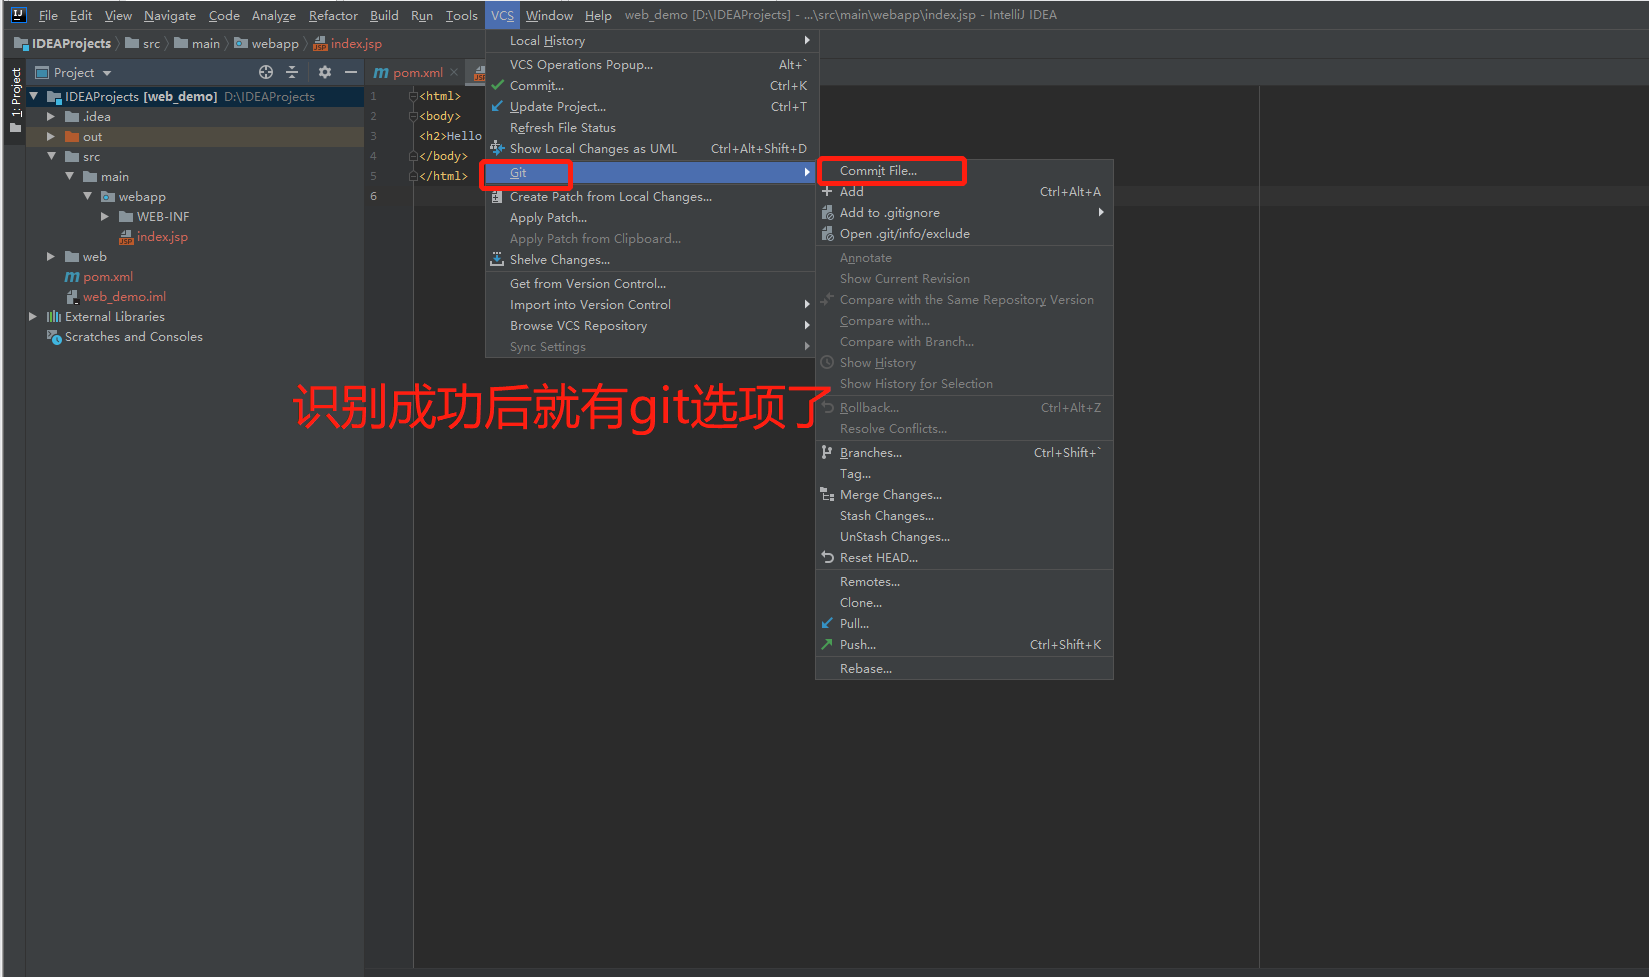1649x977 pixels.
Task: Open the Help menu
Action: point(598,15)
